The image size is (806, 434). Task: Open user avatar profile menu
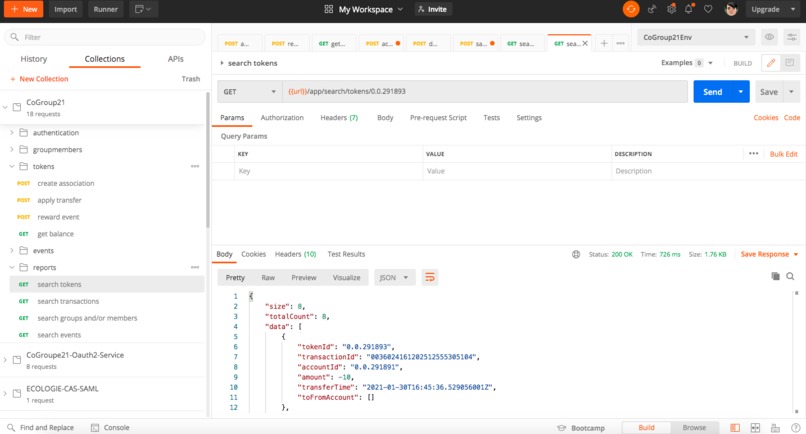point(731,9)
